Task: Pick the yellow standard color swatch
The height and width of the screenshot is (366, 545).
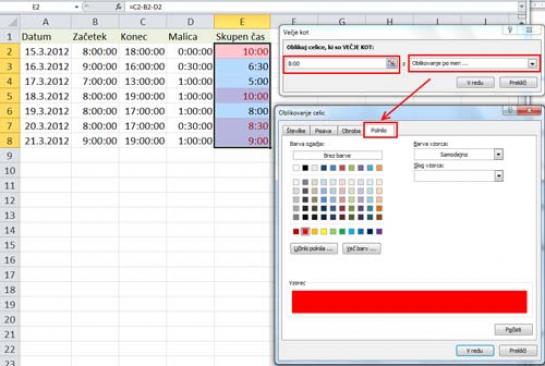Action: (x=324, y=231)
